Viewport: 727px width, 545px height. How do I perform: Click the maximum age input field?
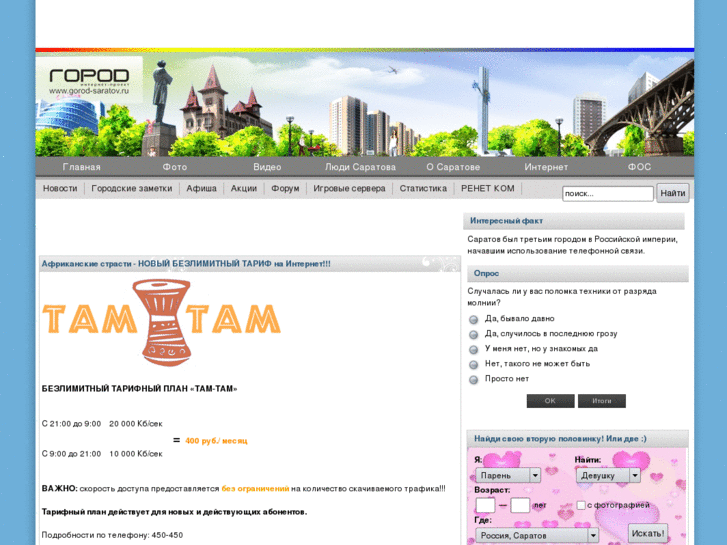[520, 505]
